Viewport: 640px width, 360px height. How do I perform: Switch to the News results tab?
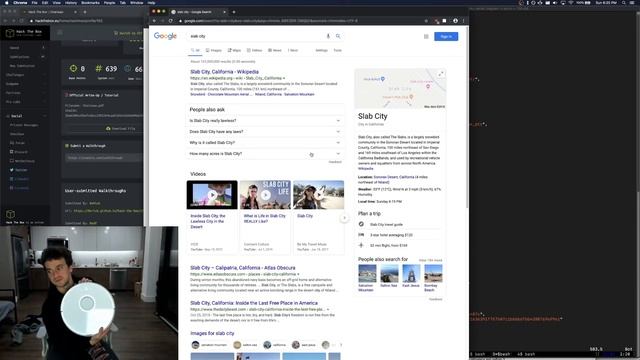[275, 50]
